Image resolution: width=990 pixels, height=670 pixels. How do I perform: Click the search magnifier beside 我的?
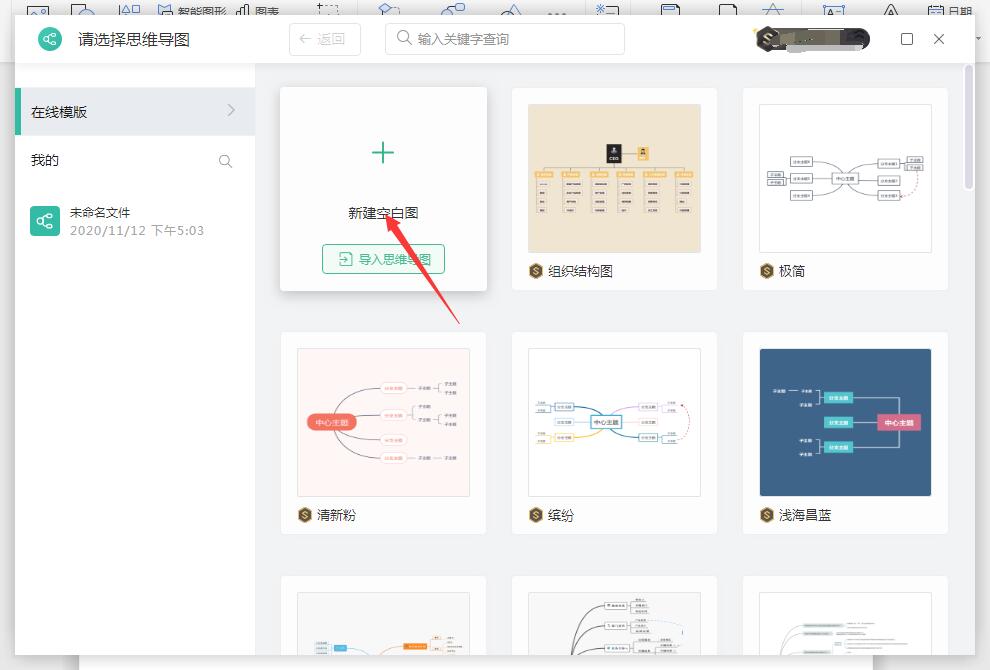[x=225, y=160]
